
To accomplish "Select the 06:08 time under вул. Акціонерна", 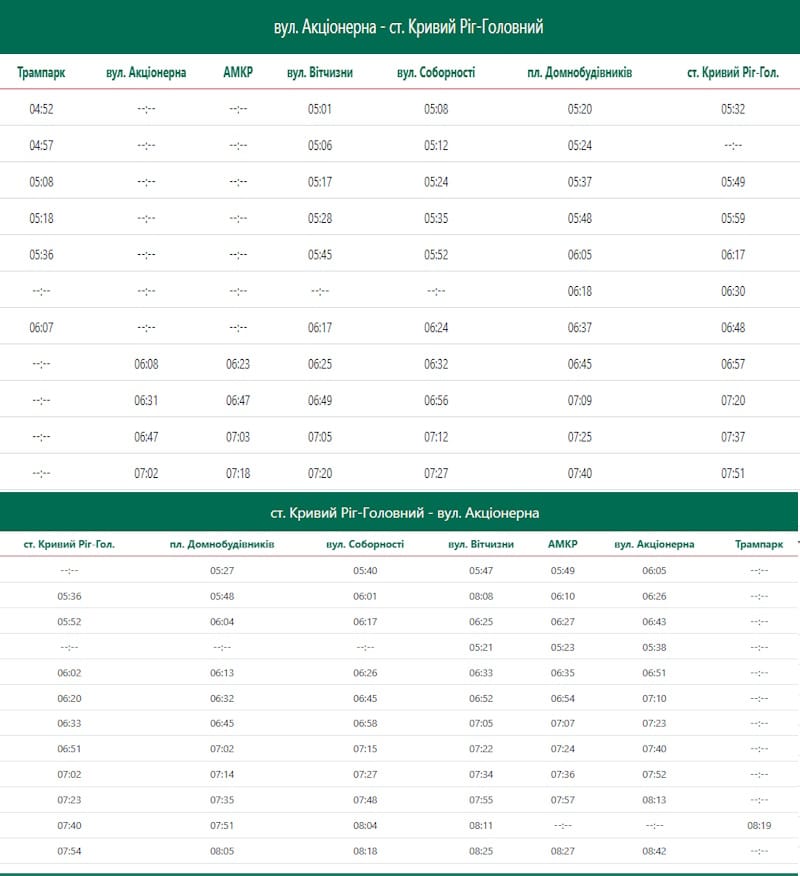I will click(x=146, y=364).
